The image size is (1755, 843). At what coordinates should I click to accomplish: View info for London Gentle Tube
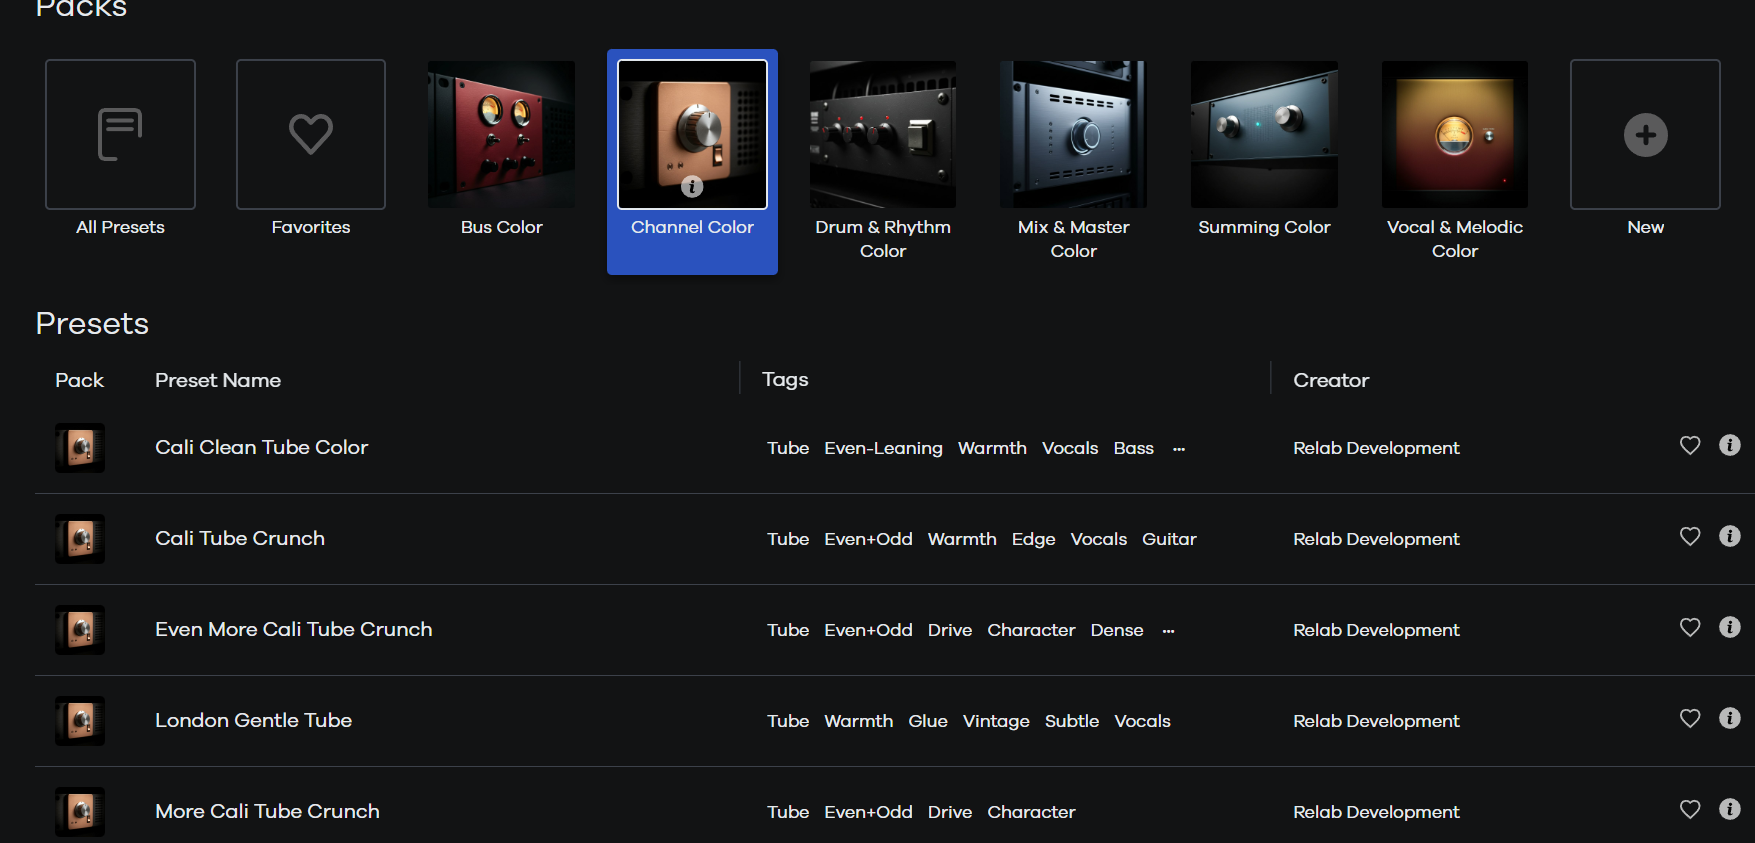coord(1730,718)
